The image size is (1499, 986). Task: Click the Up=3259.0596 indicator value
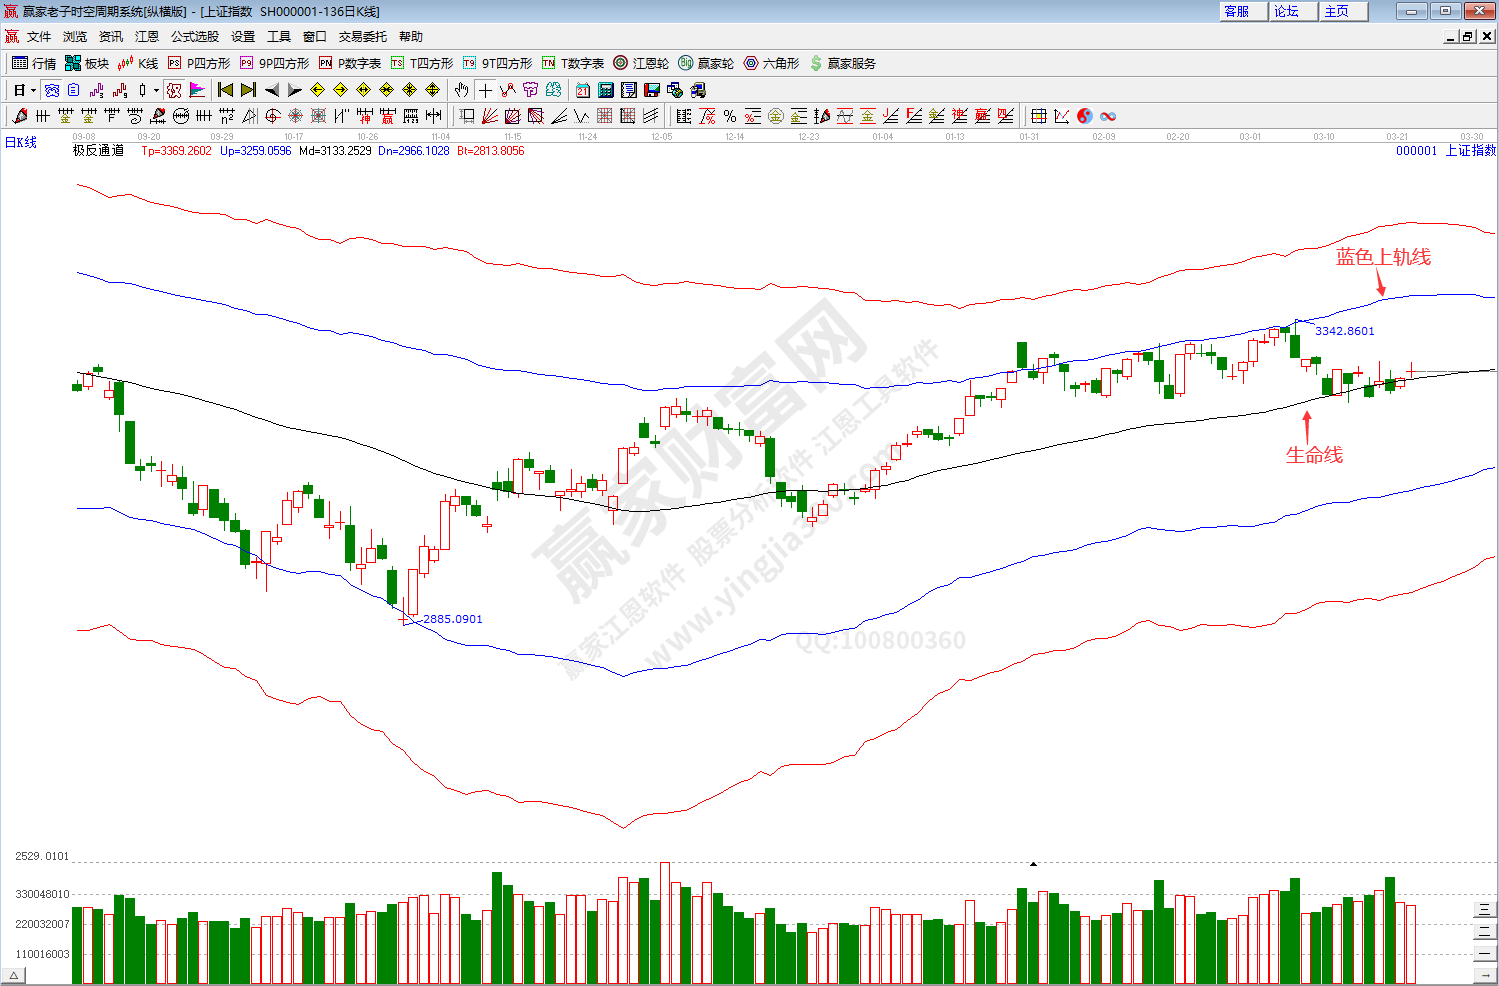pos(256,151)
